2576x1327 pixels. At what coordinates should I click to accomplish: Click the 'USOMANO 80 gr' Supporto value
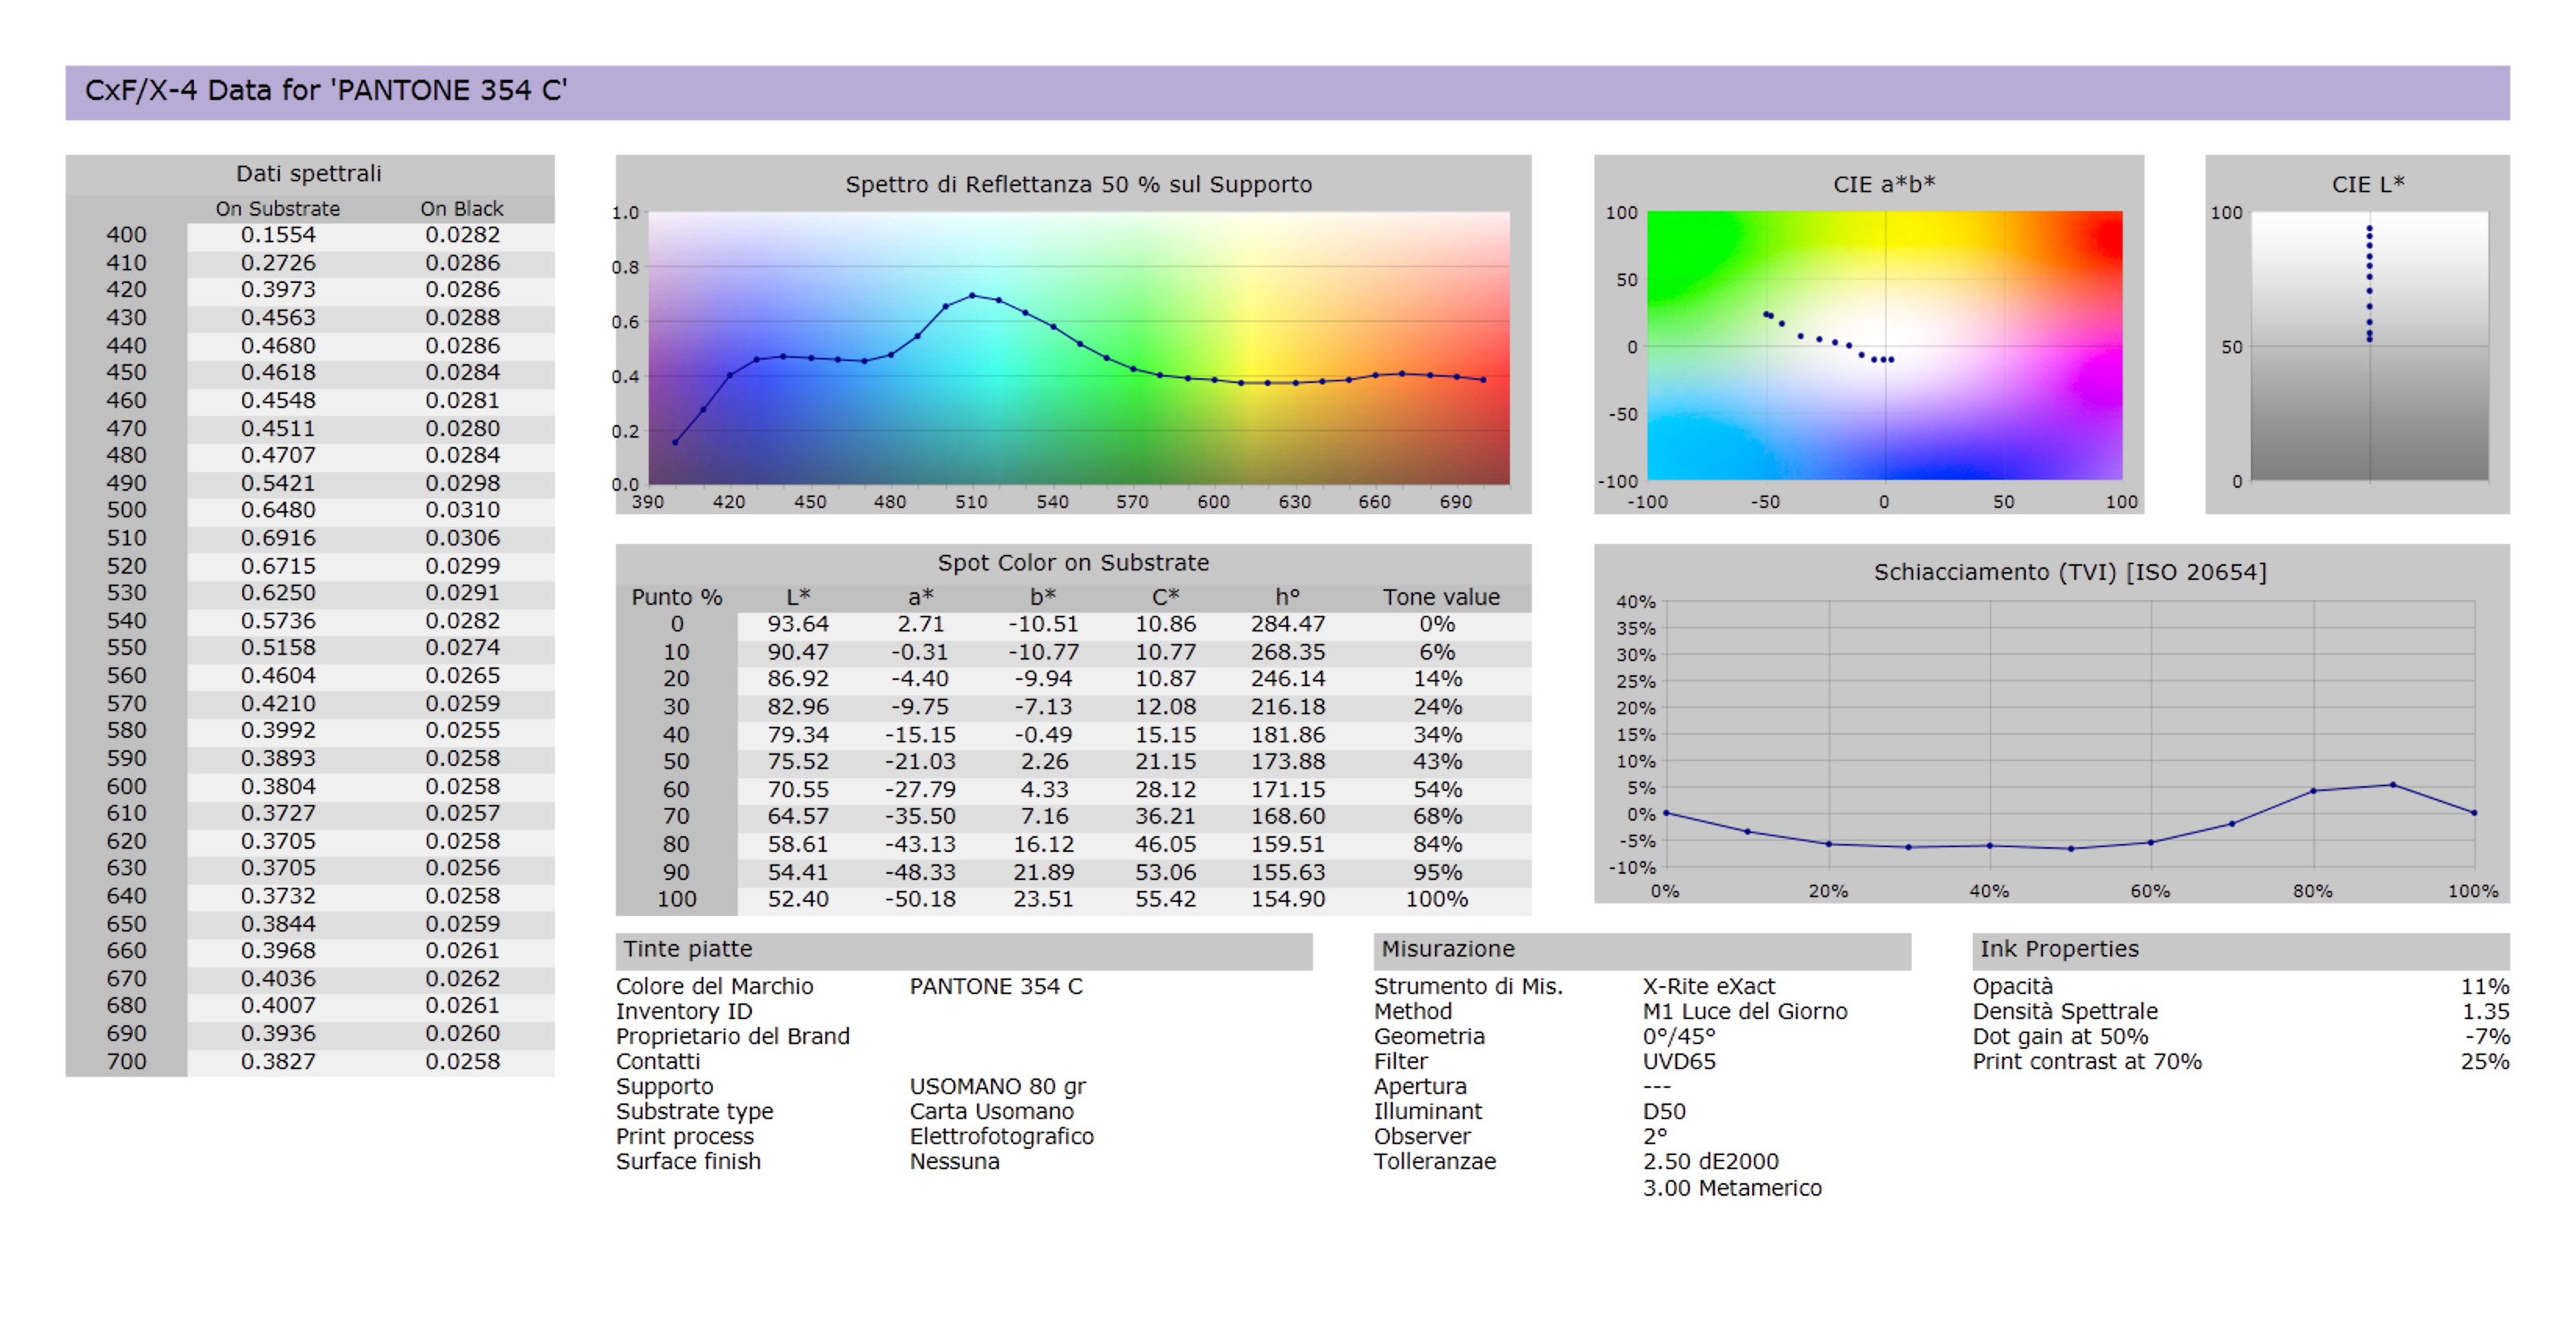pyautogui.click(x=997, y=1086)
